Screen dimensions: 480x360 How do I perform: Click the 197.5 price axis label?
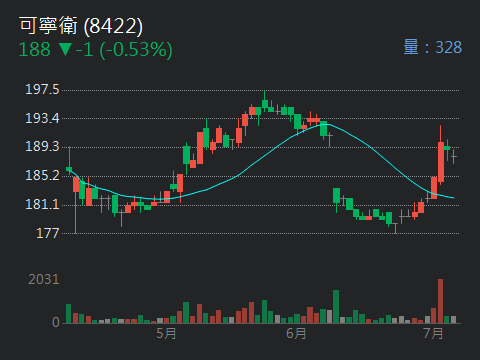(x=42, y=89)
